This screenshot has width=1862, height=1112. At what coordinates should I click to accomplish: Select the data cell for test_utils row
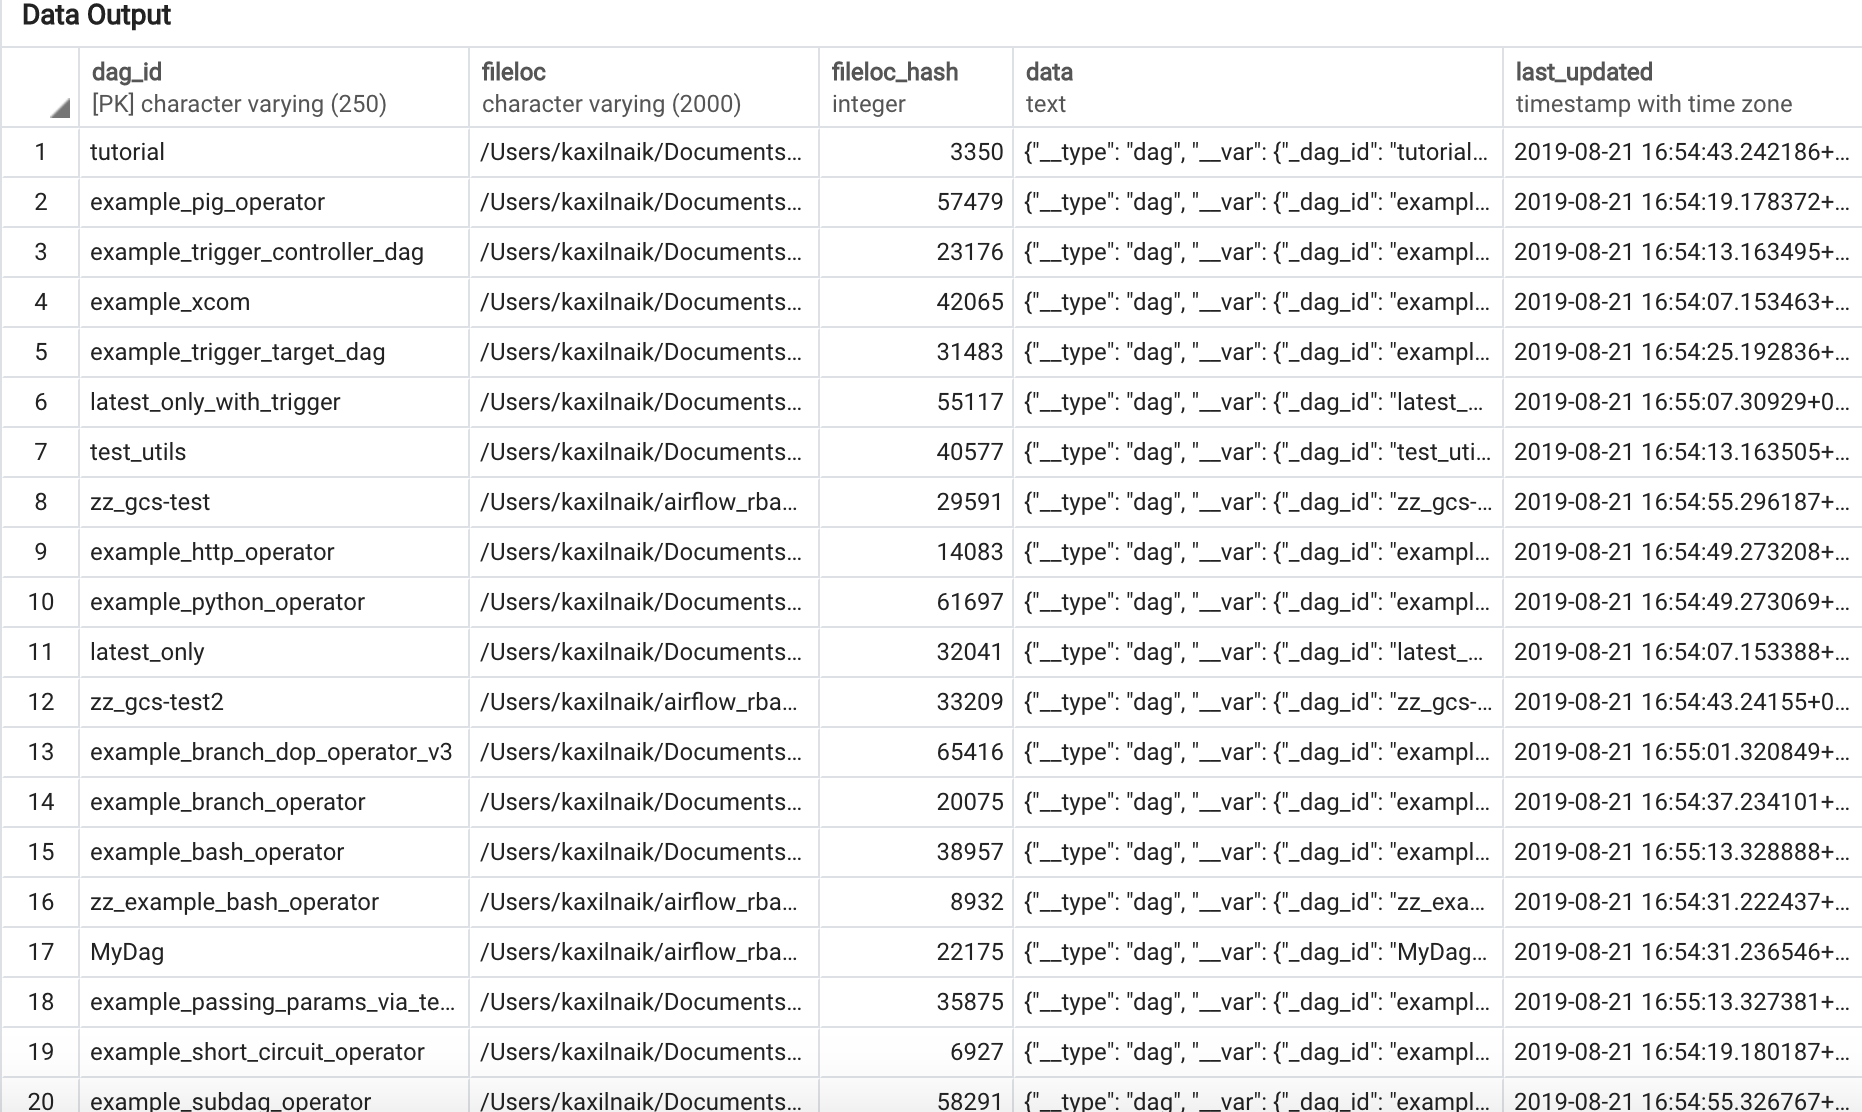(1257, 452)
